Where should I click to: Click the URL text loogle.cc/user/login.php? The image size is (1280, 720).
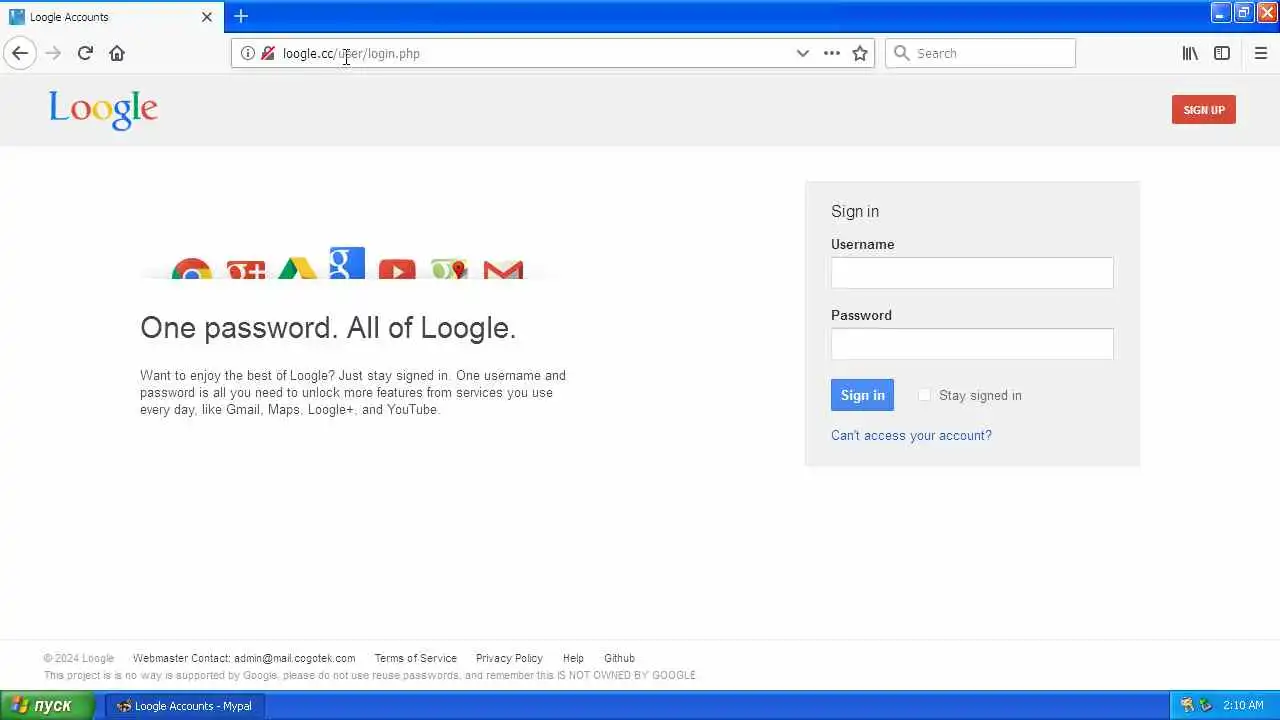point(351,53)
